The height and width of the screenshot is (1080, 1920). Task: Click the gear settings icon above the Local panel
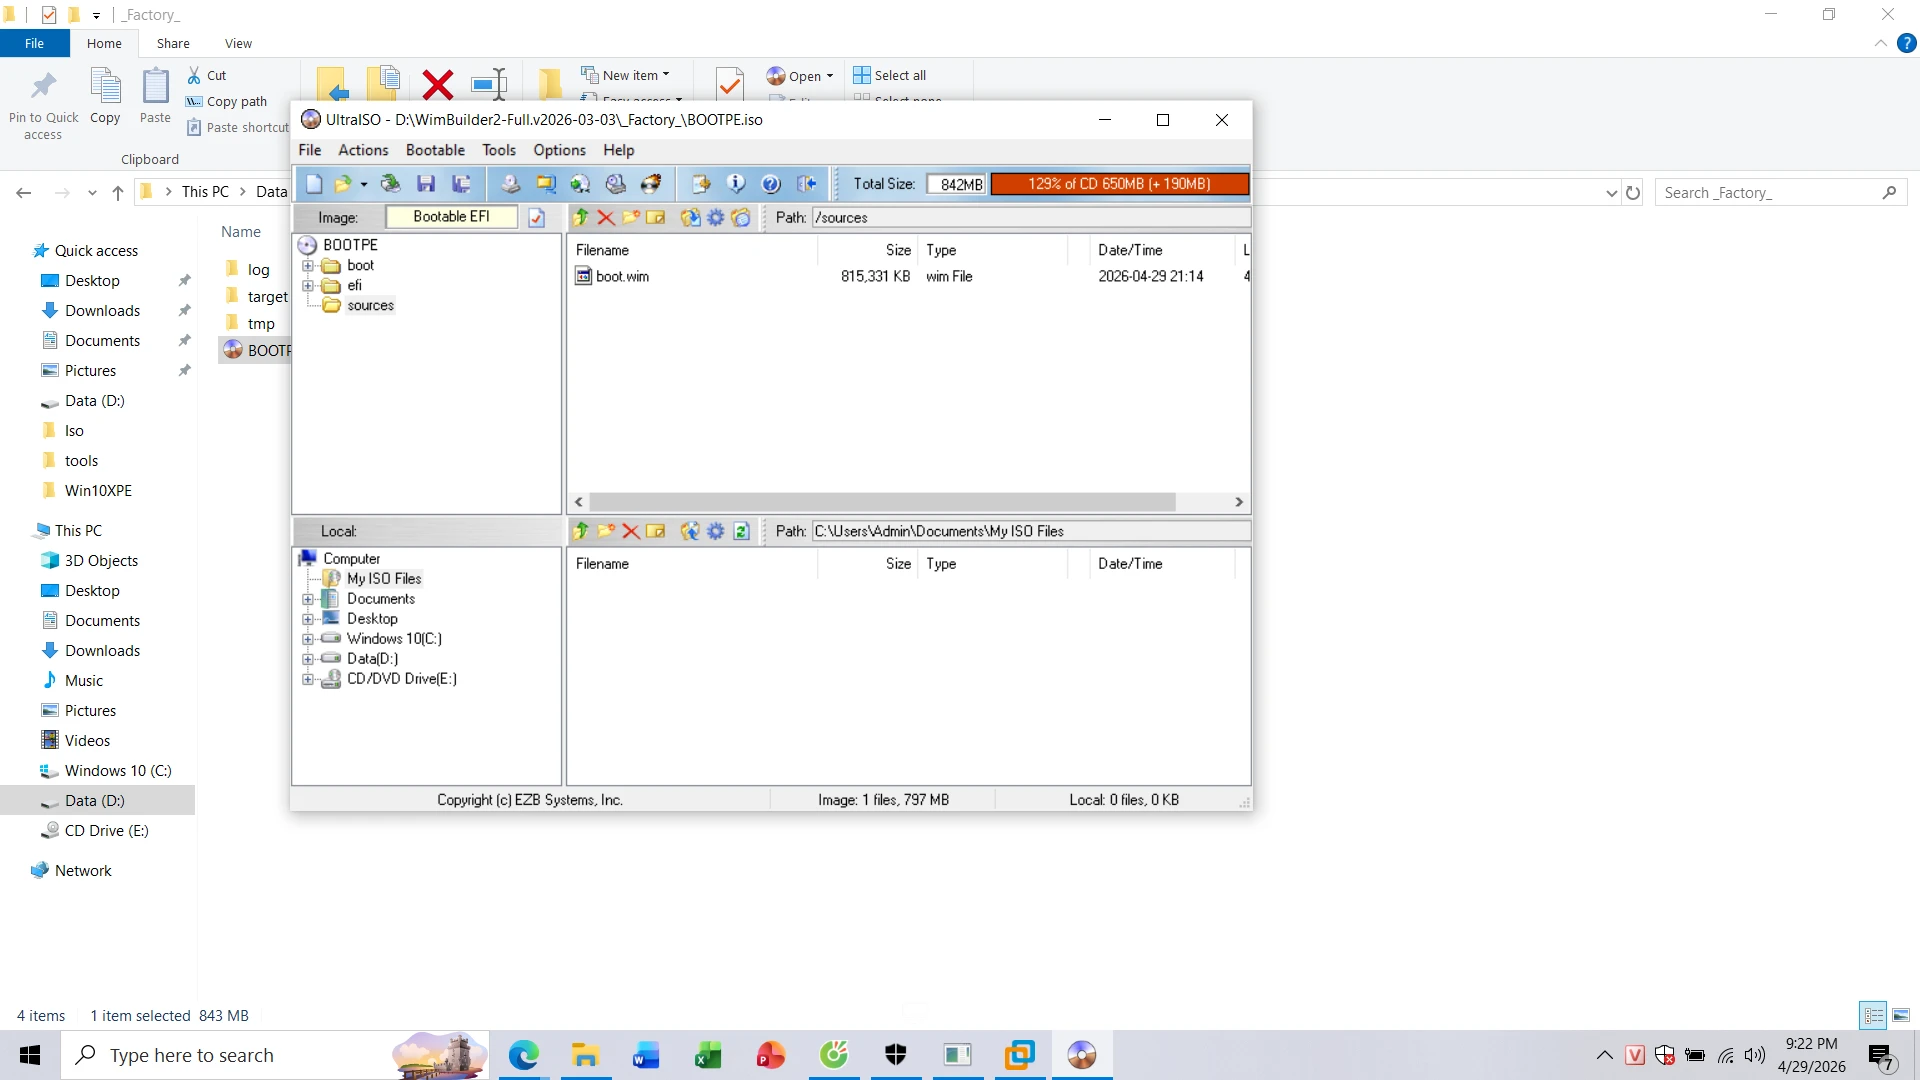[716, 531]
